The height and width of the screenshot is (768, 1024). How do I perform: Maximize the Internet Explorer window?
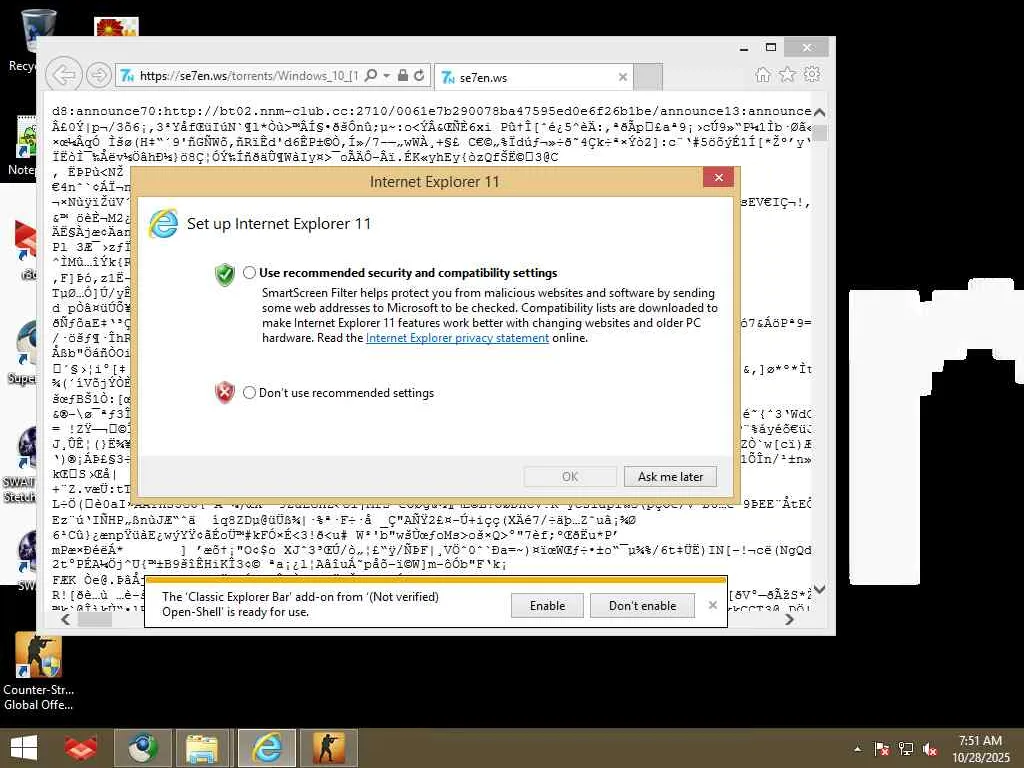click(x=771, y=48)
